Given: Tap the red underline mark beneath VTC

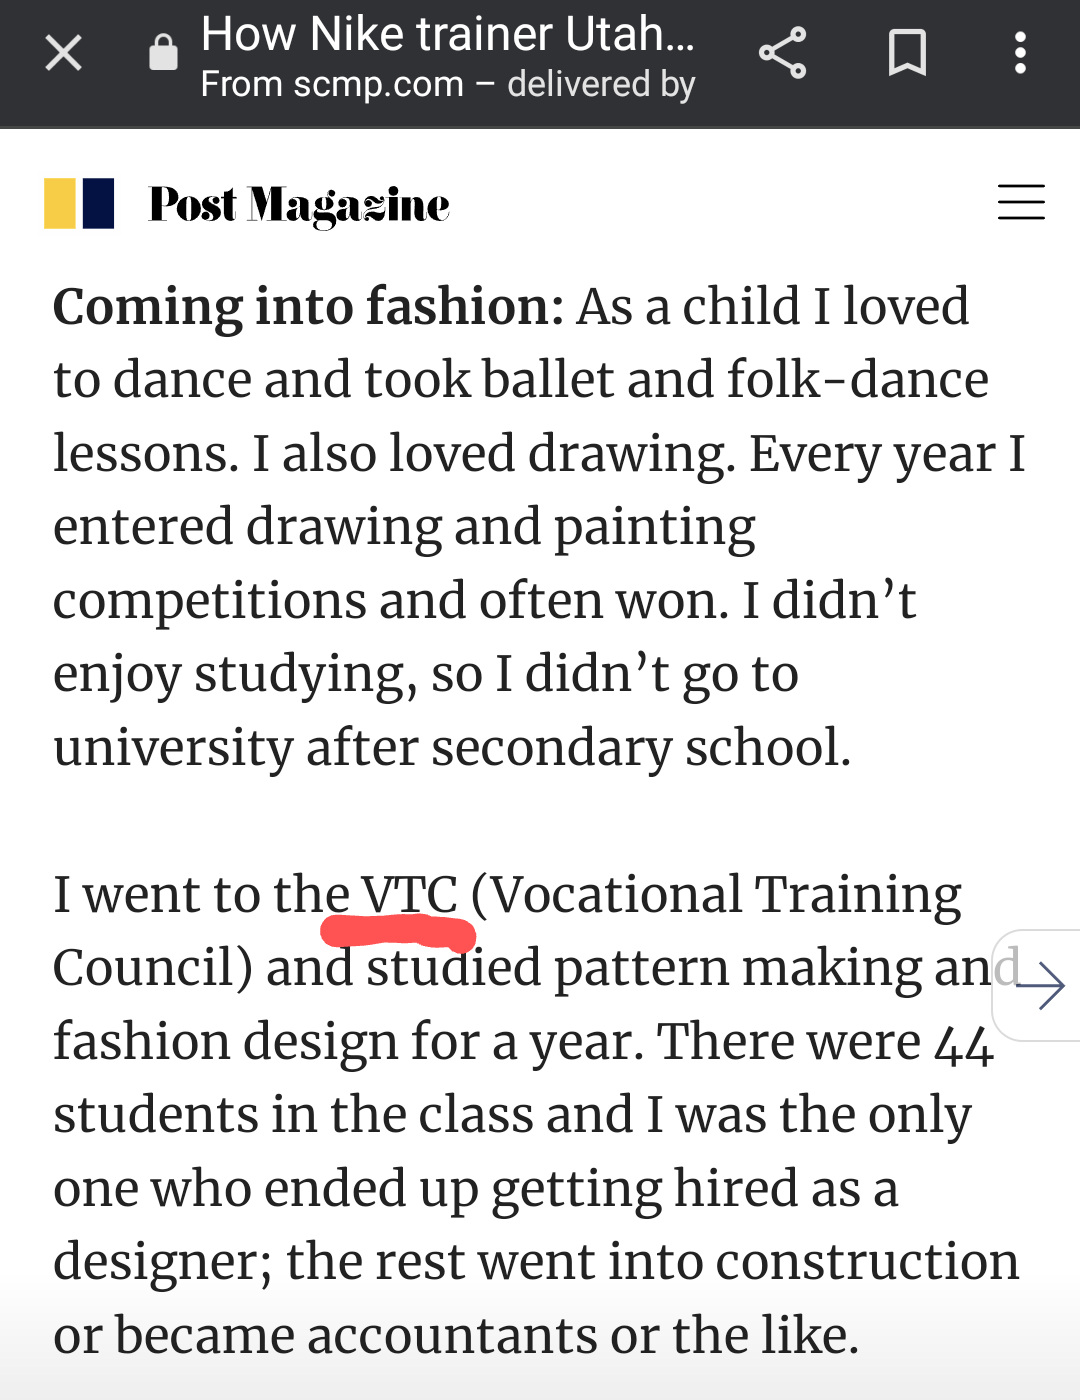Looking at the screenshot, I should tap(398, 933).
